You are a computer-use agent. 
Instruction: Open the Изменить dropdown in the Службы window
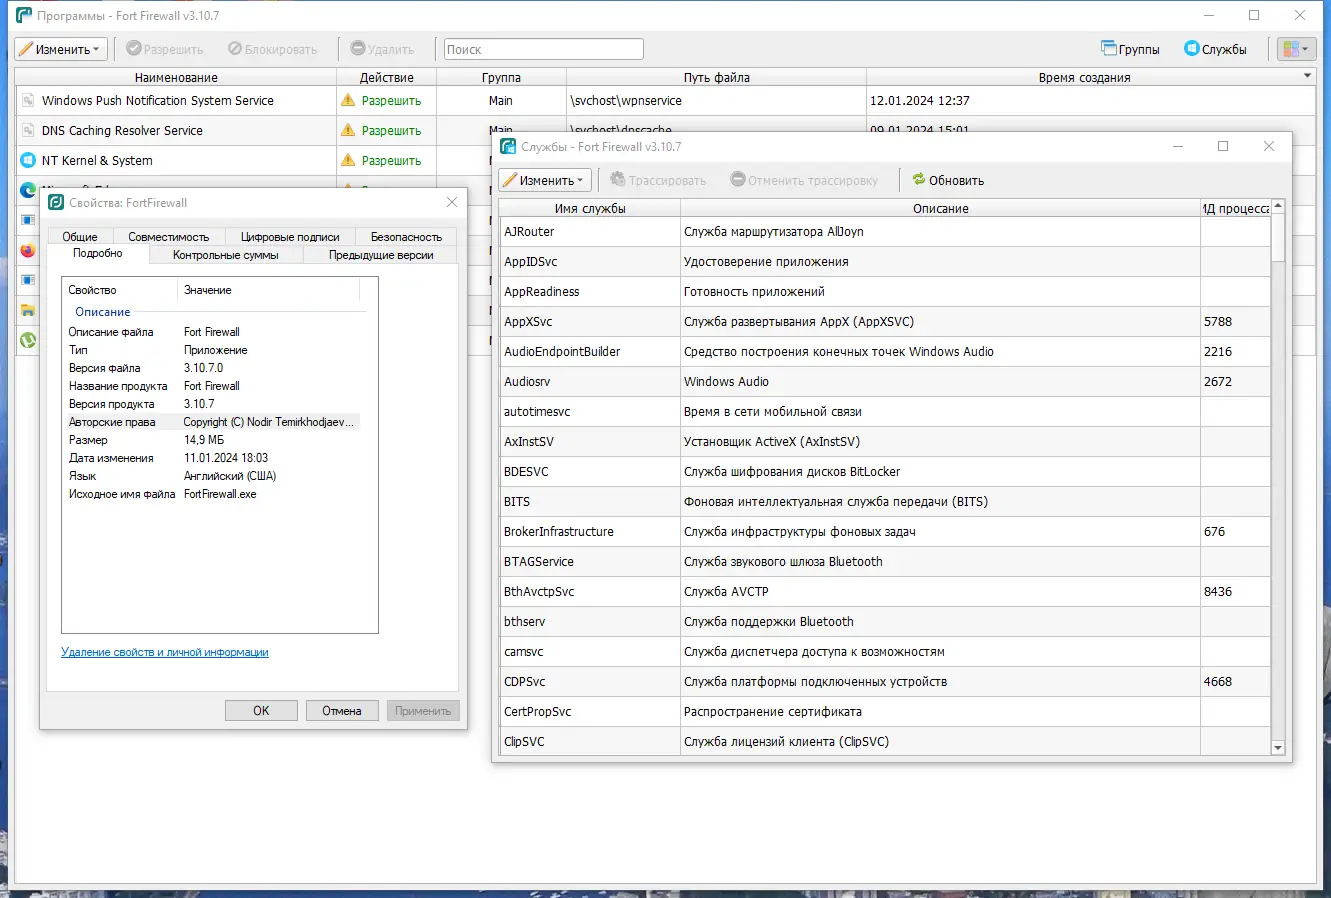pos(544,180)
